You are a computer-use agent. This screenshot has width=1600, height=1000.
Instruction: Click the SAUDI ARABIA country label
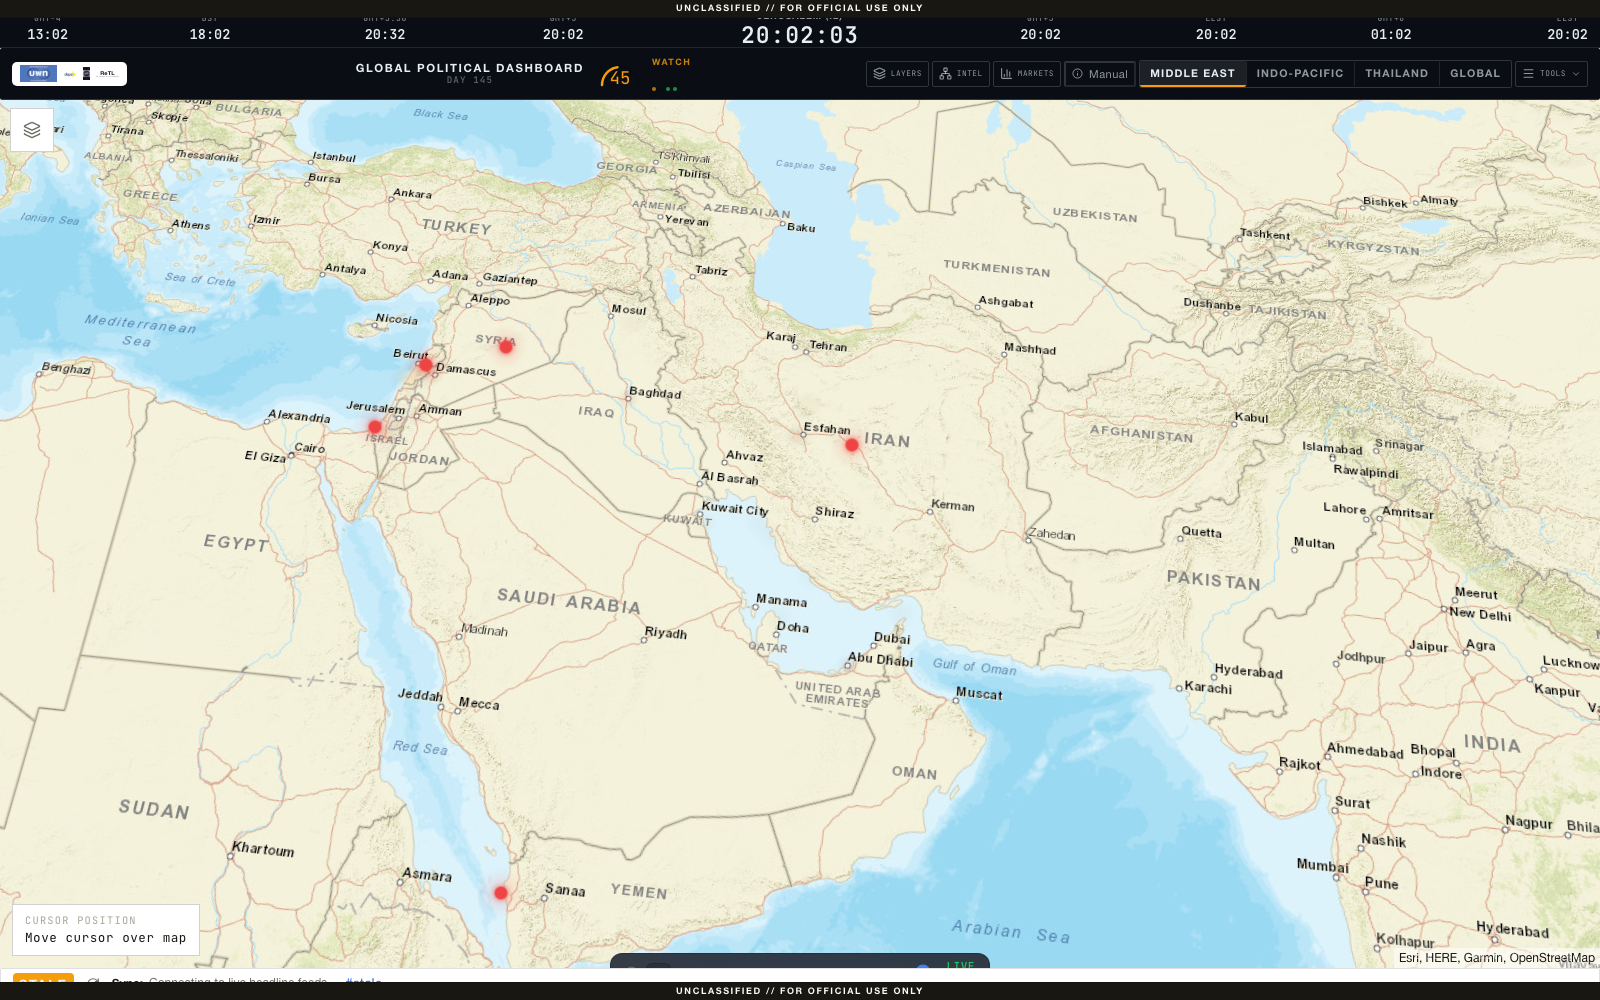[569, 601]
